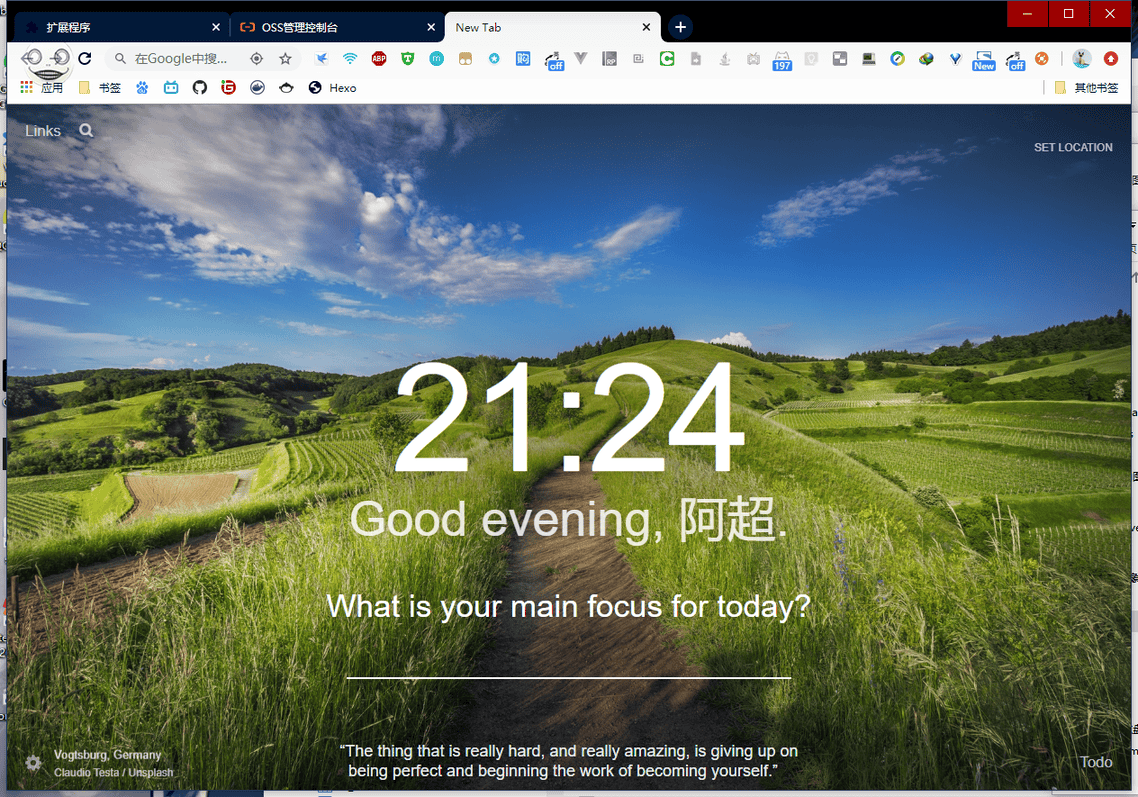Open the IDM download manager extension

(925, 59)
